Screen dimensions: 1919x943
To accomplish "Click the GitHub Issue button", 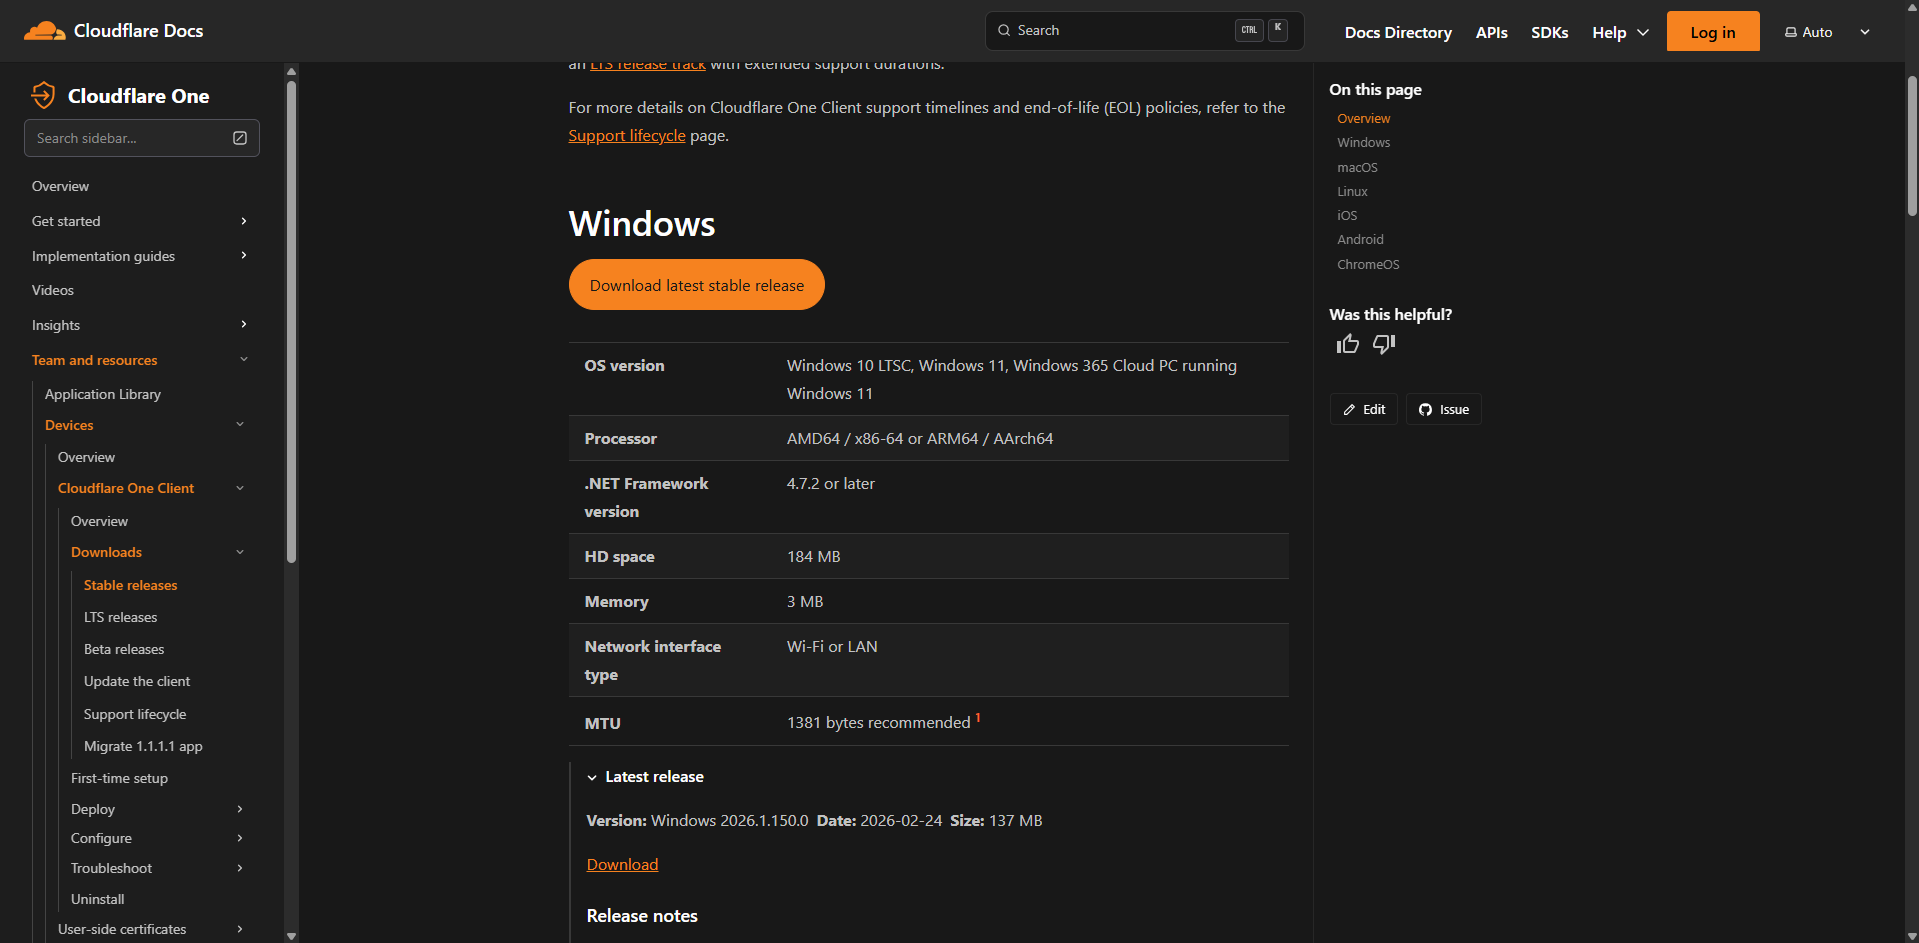I will pyautogui.click(x=1444, y=409).
